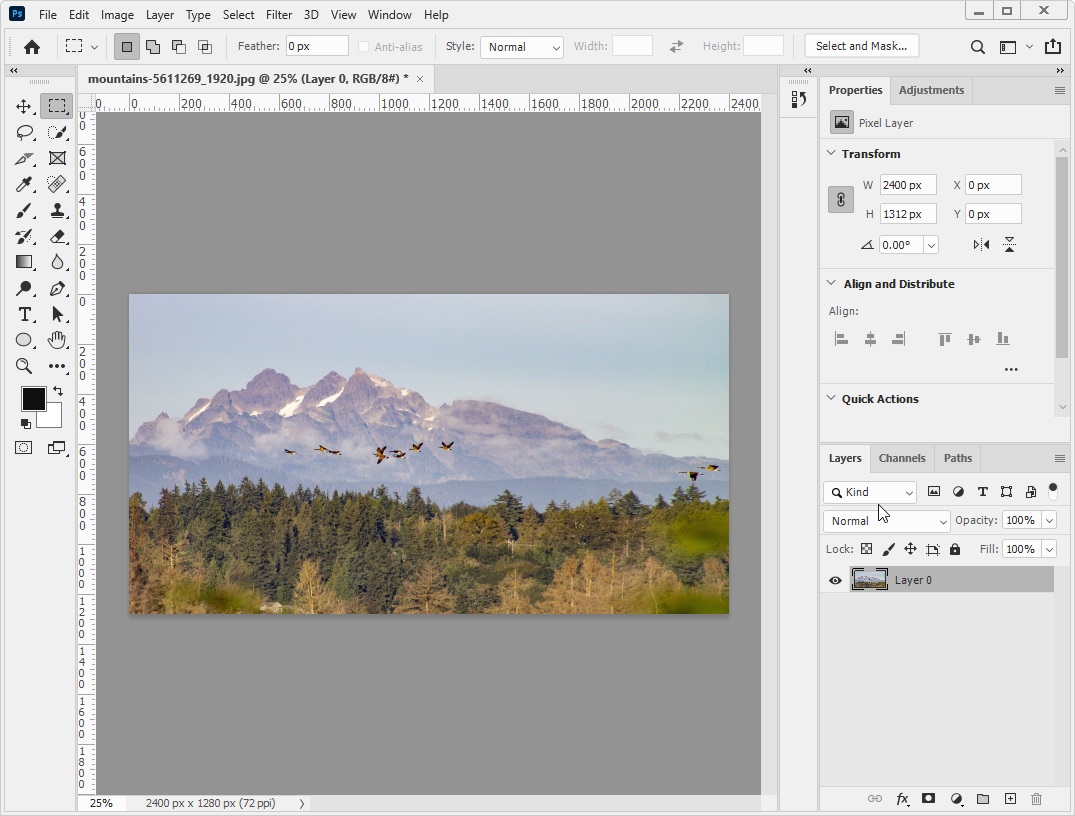1075x816 pixels.
Task: Collapse the Quick Actions section
Action: click(832, 398)
